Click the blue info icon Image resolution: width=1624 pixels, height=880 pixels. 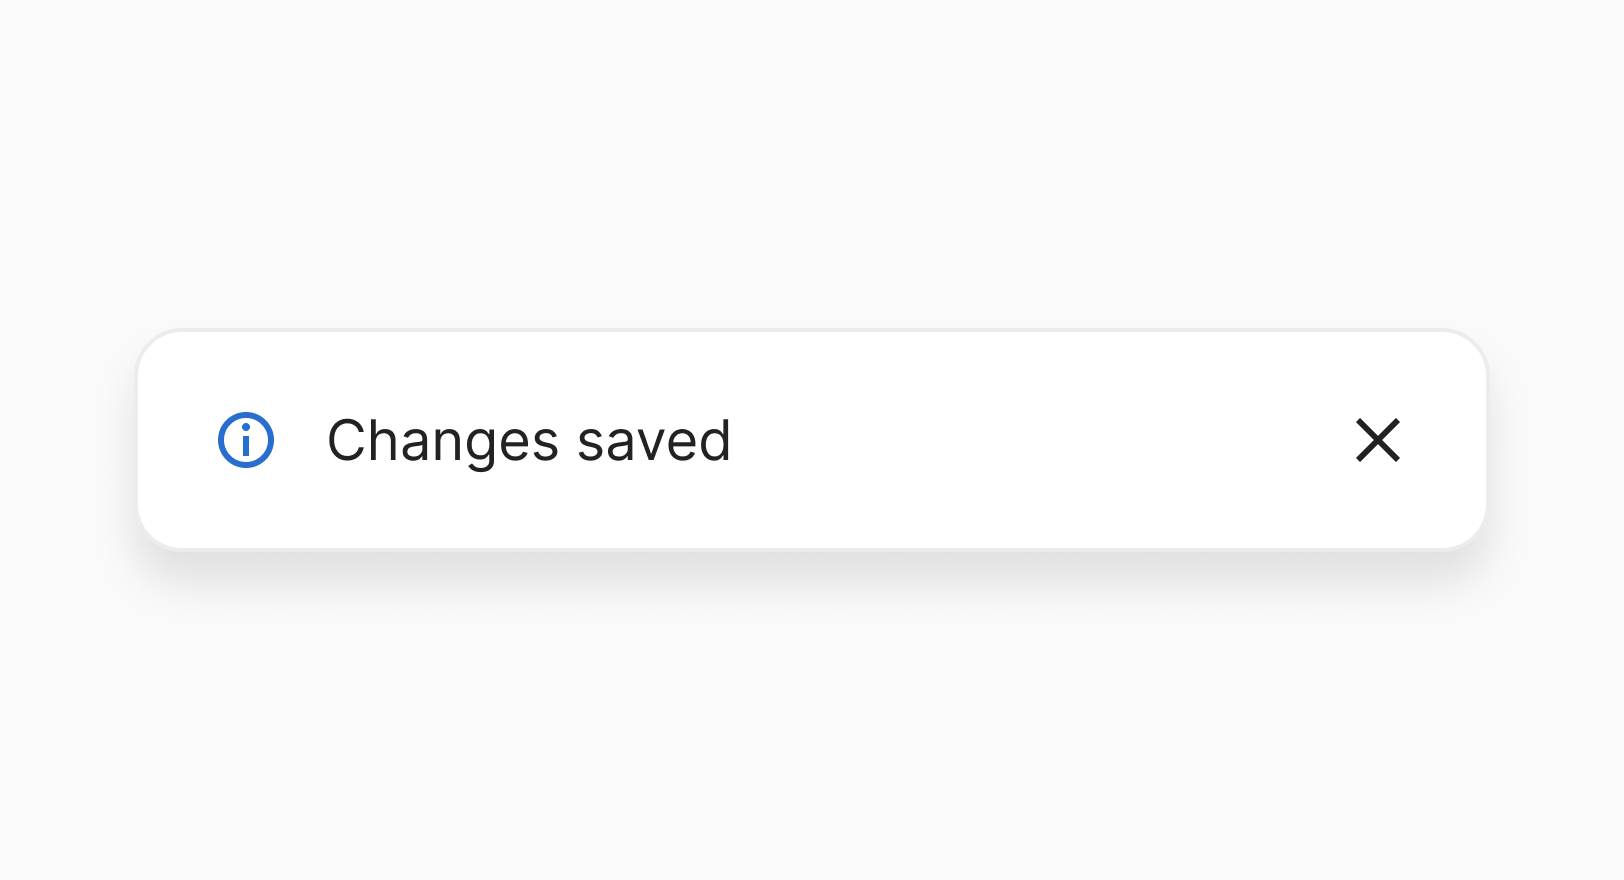click(x=246, y=440)
